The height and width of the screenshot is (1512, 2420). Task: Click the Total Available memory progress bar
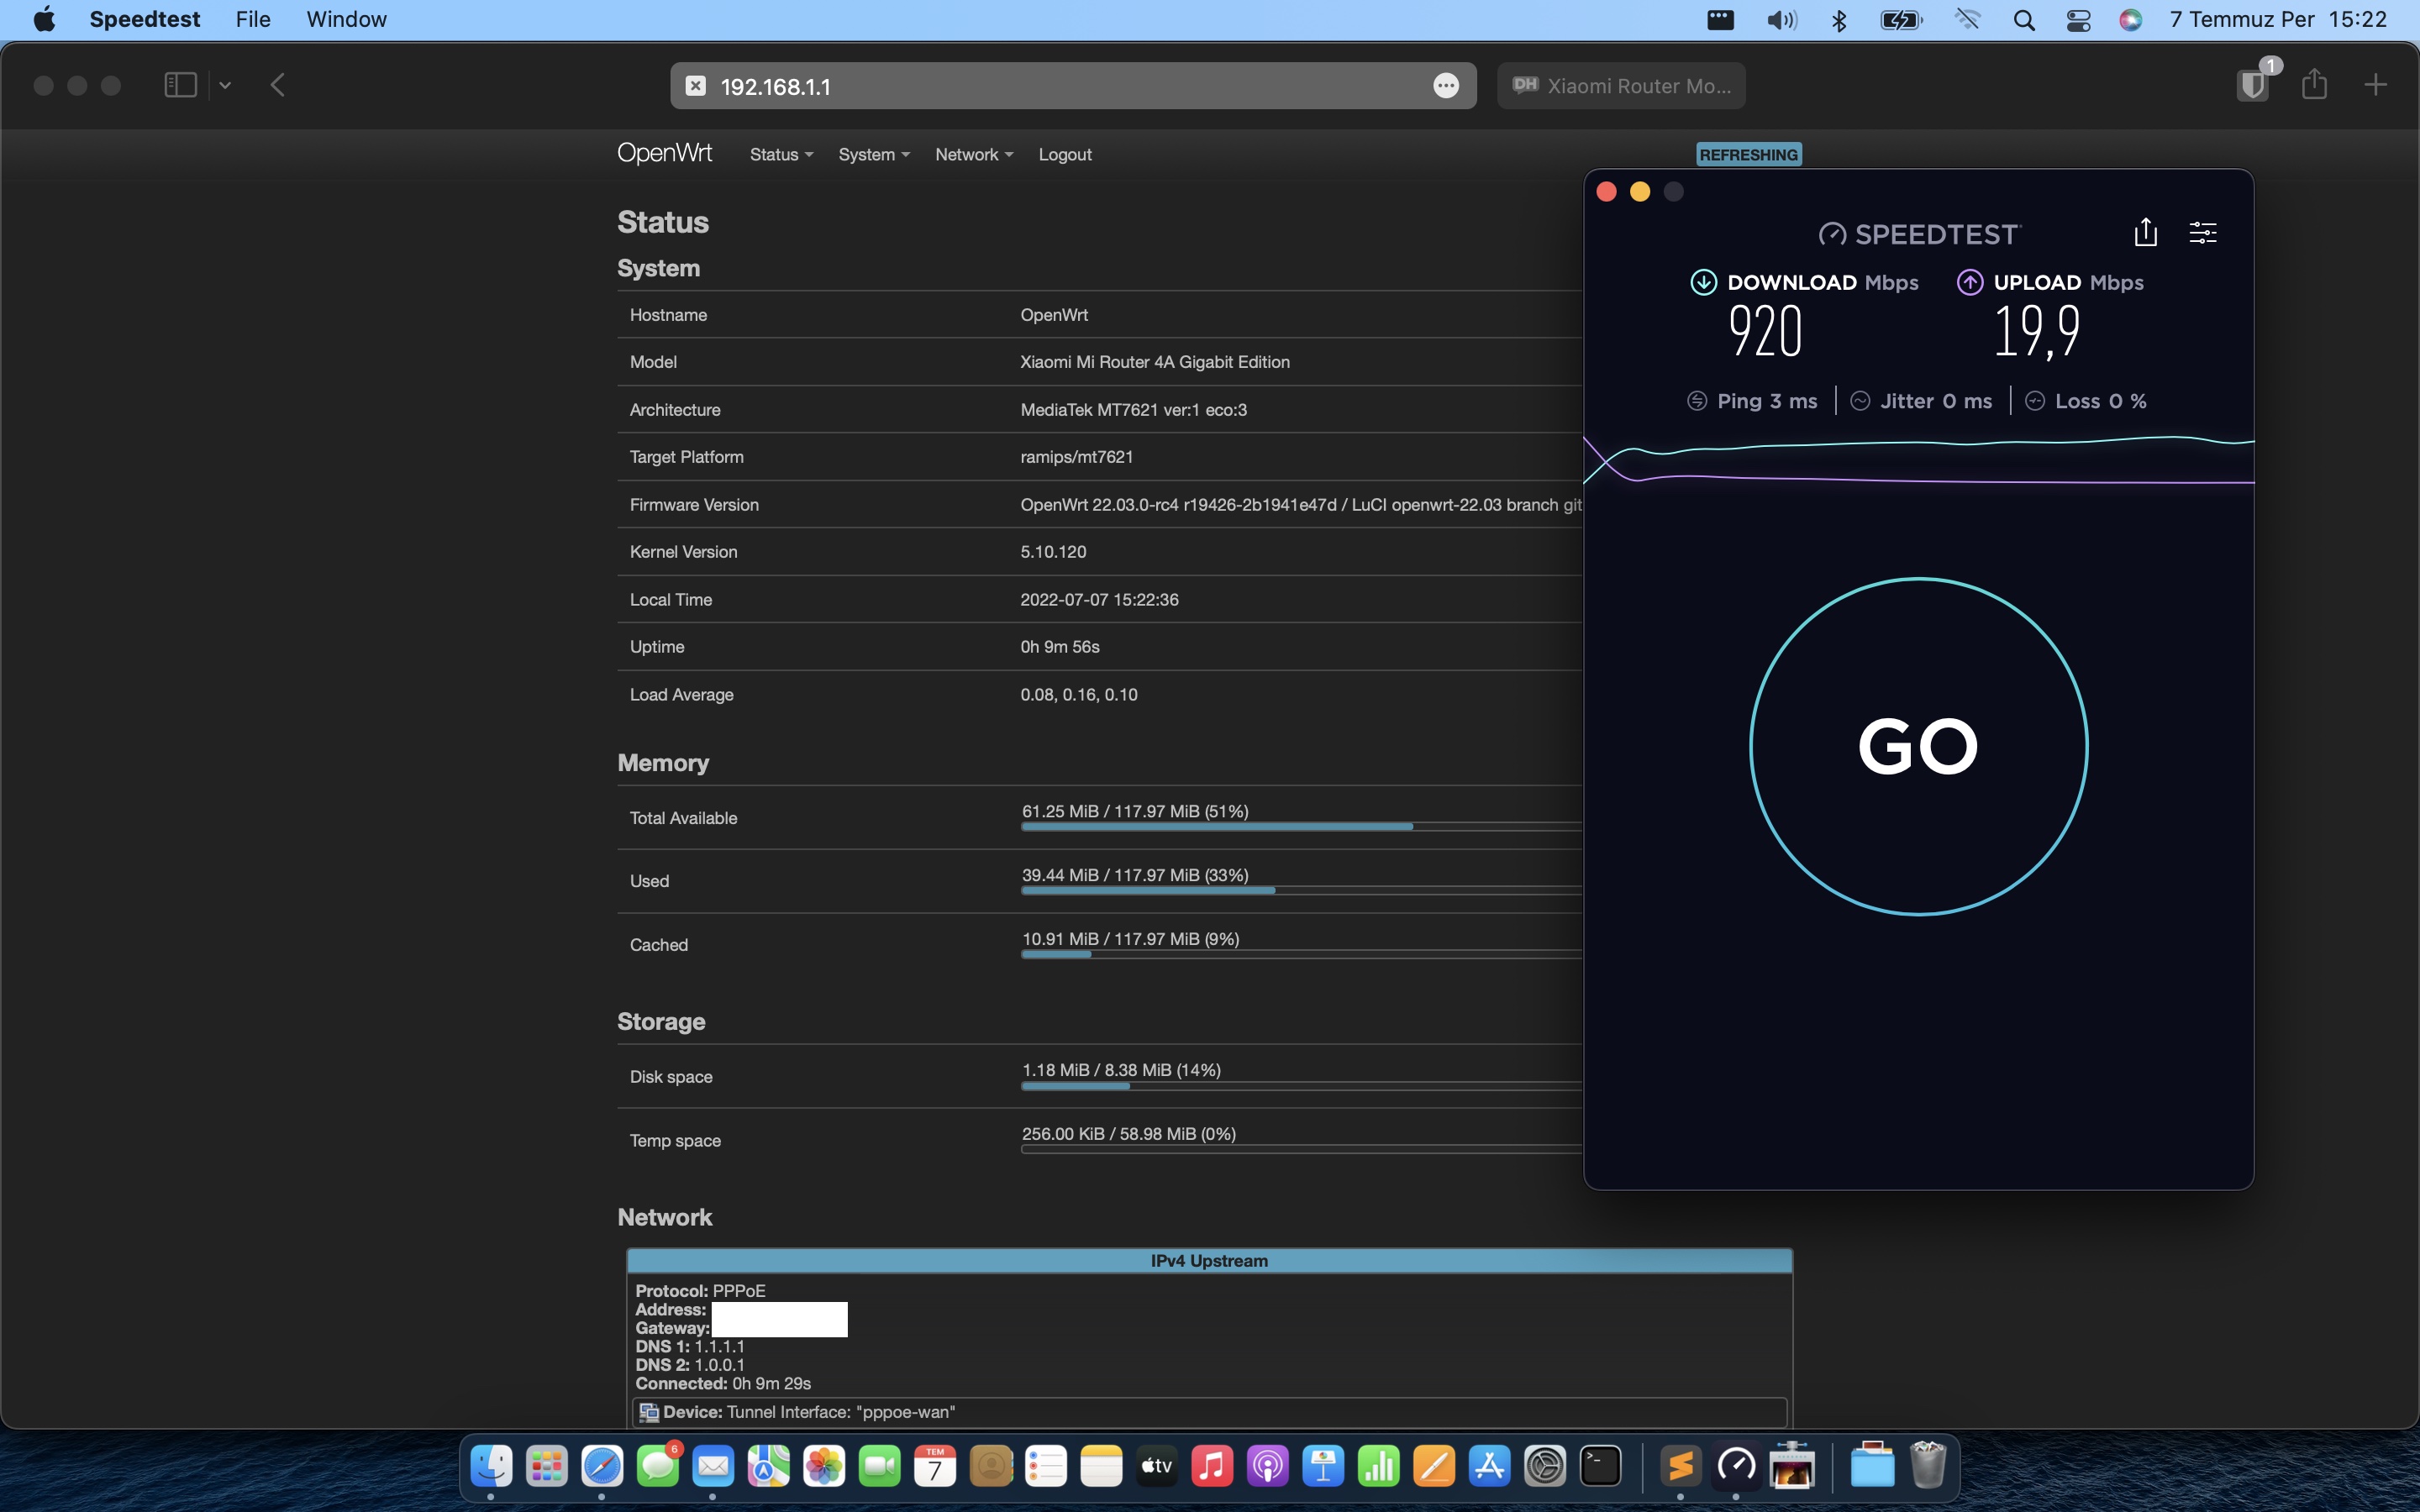click(x=1301, y=827)
